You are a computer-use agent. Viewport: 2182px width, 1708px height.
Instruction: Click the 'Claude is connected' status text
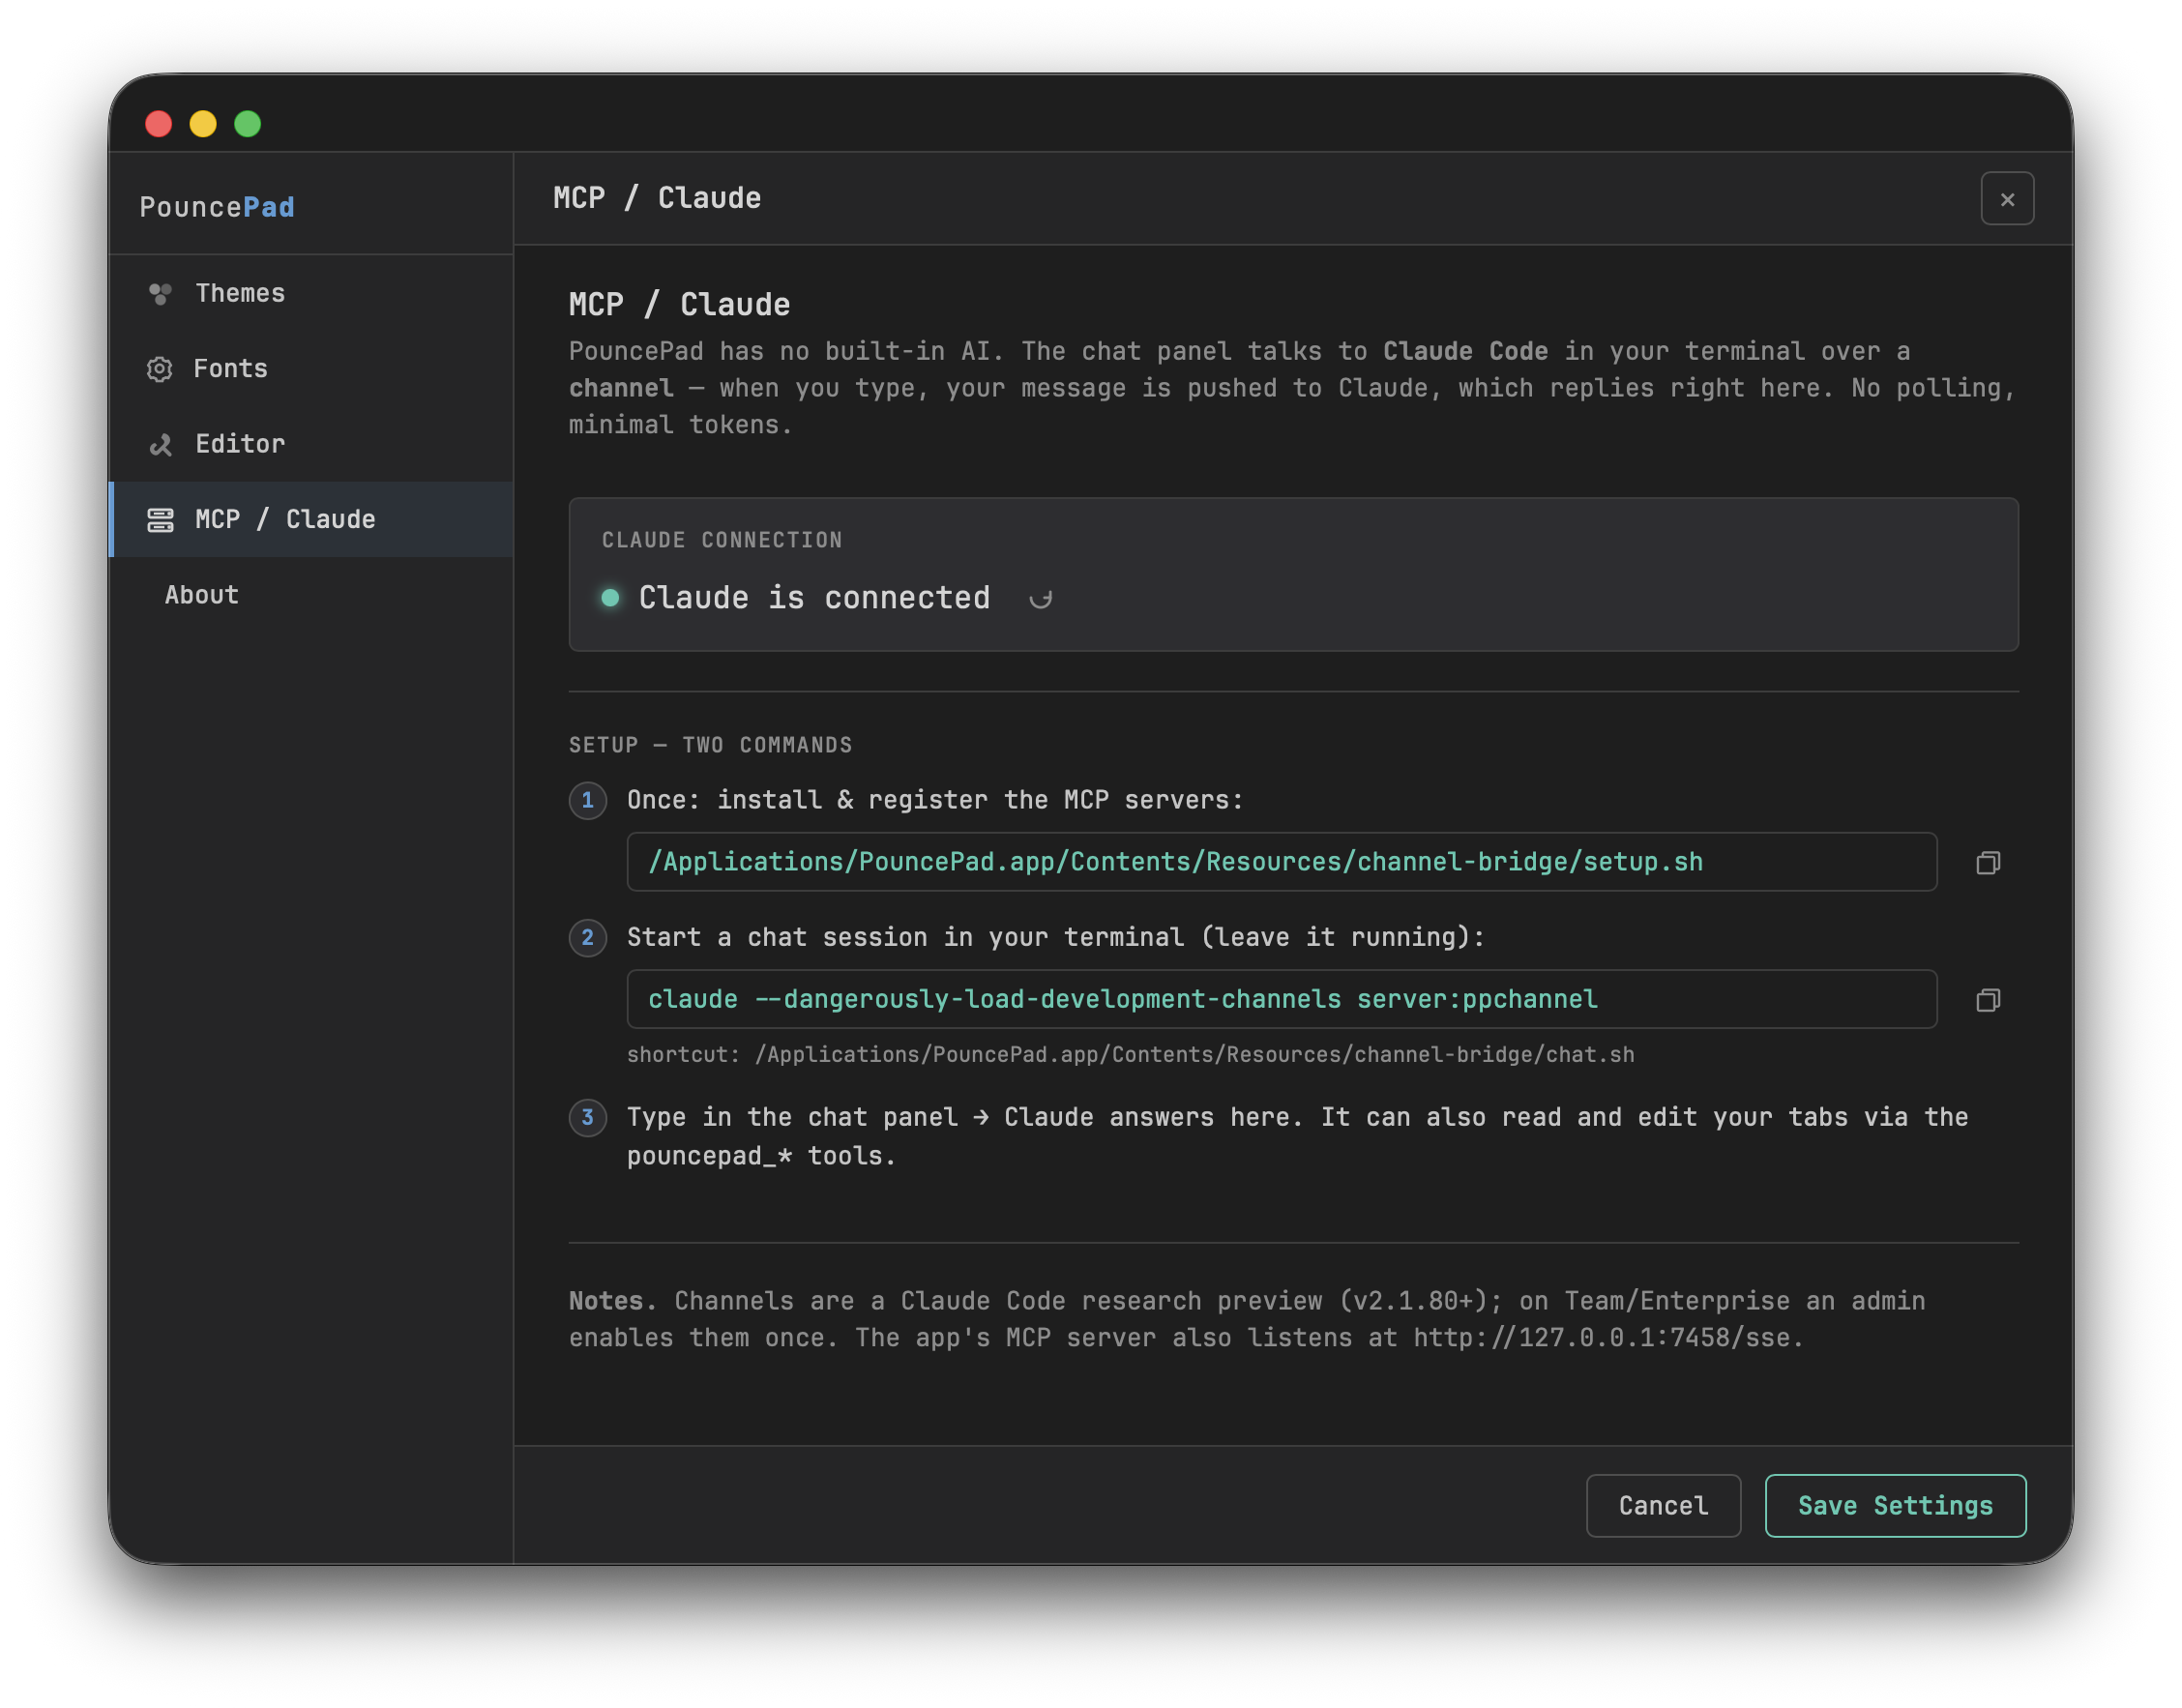pyautogui.click(x=814, y=598)
